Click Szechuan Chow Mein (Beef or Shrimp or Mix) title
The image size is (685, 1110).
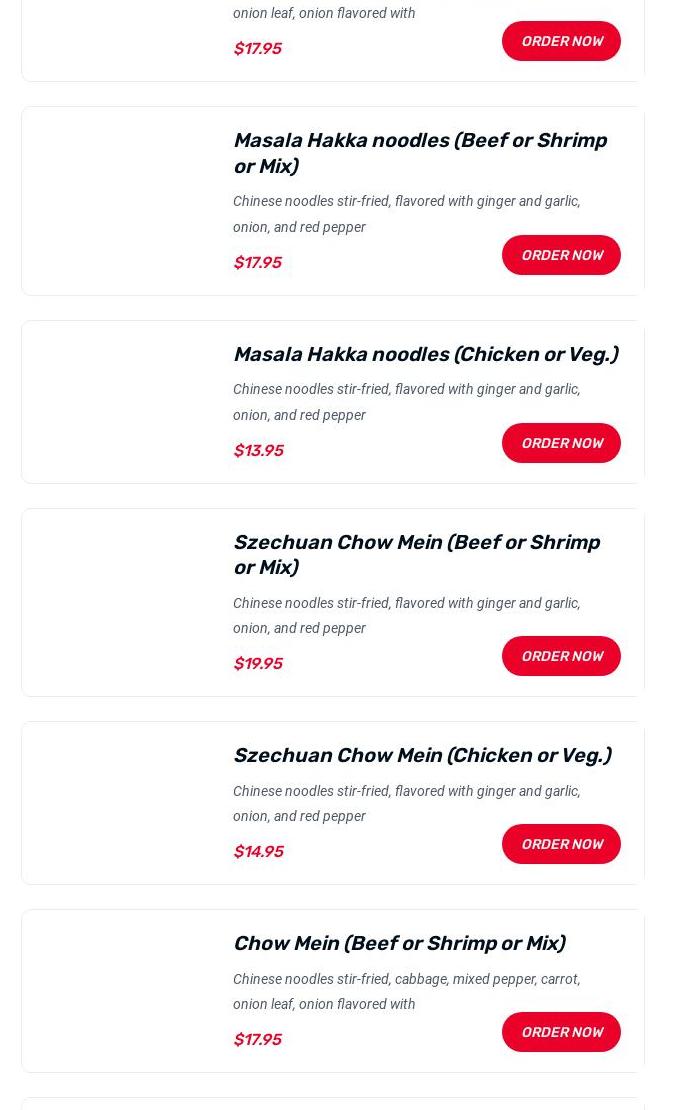(416, 554)
